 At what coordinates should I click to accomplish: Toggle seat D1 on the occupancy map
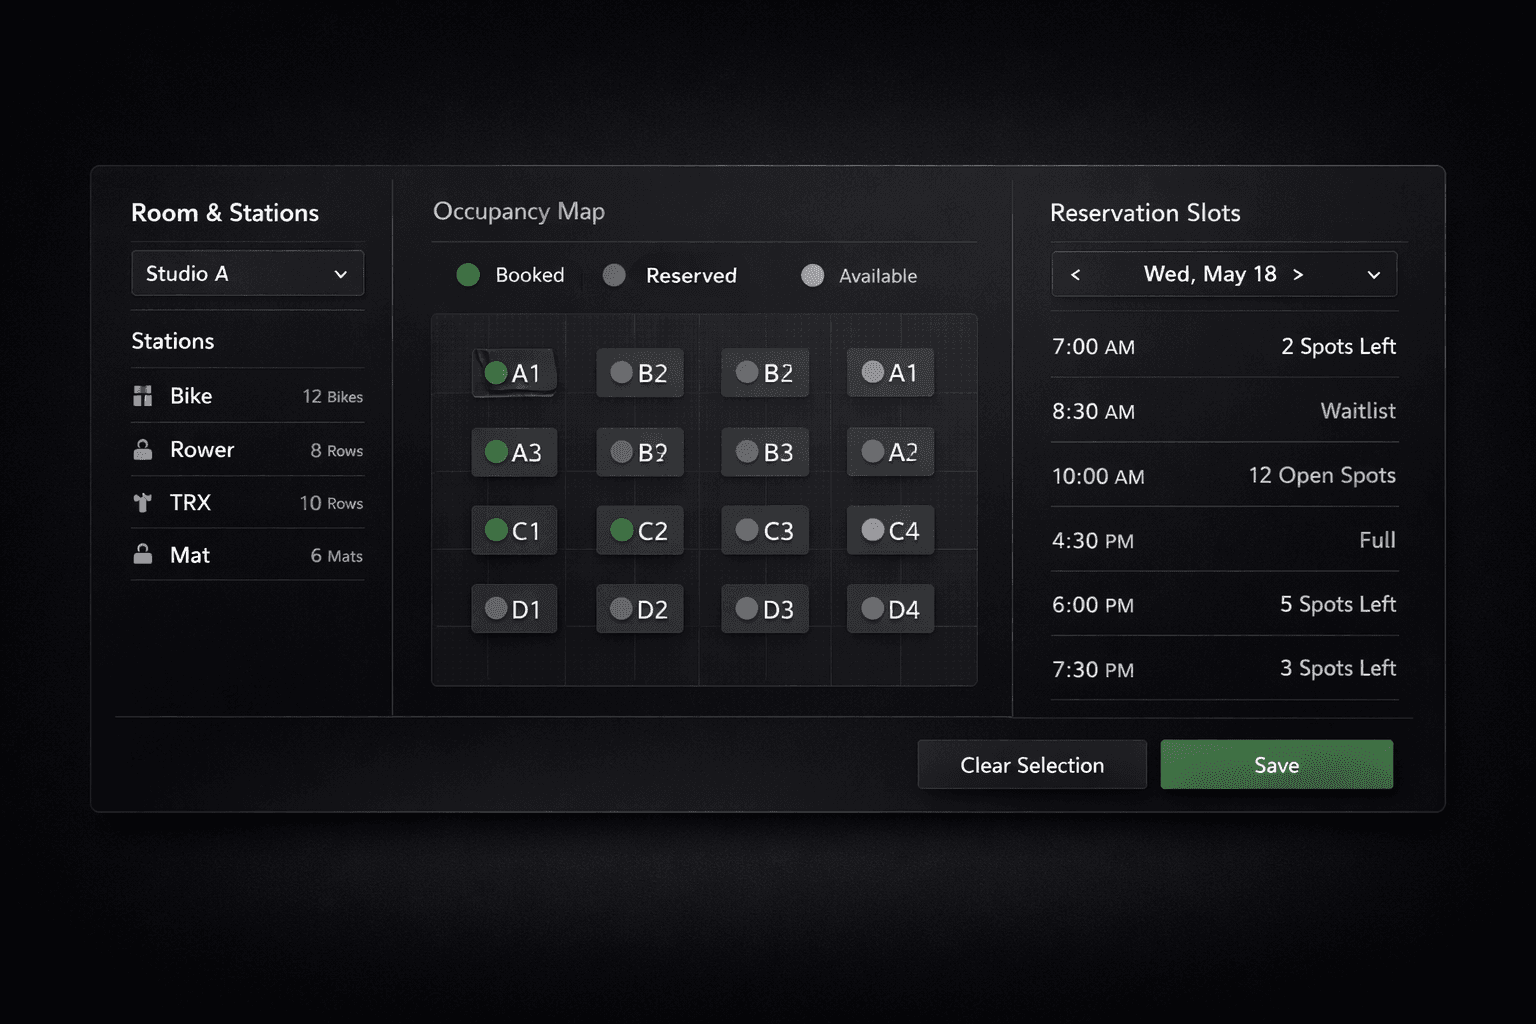513,608
